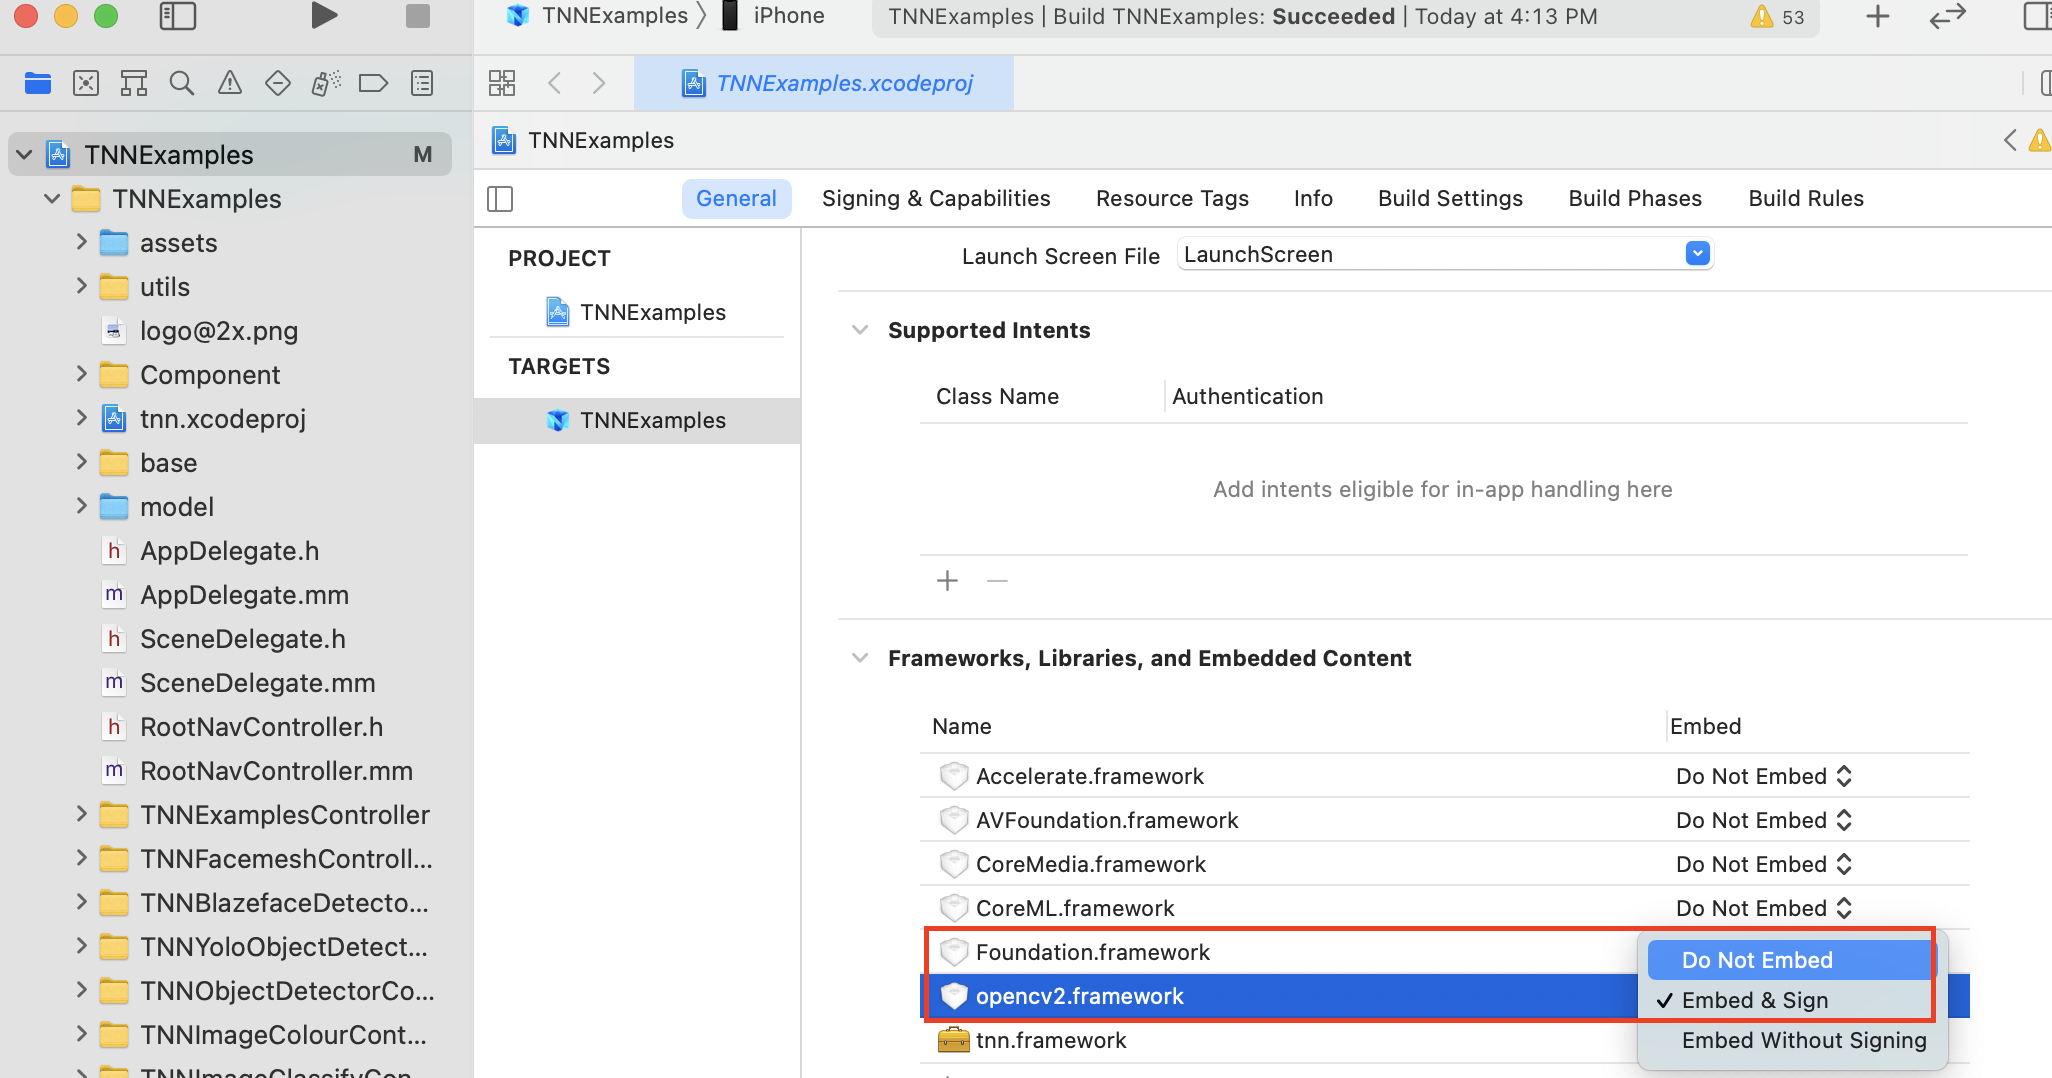Run the build with the play button
2052x1078 pixels.
[x=323, y=16]
